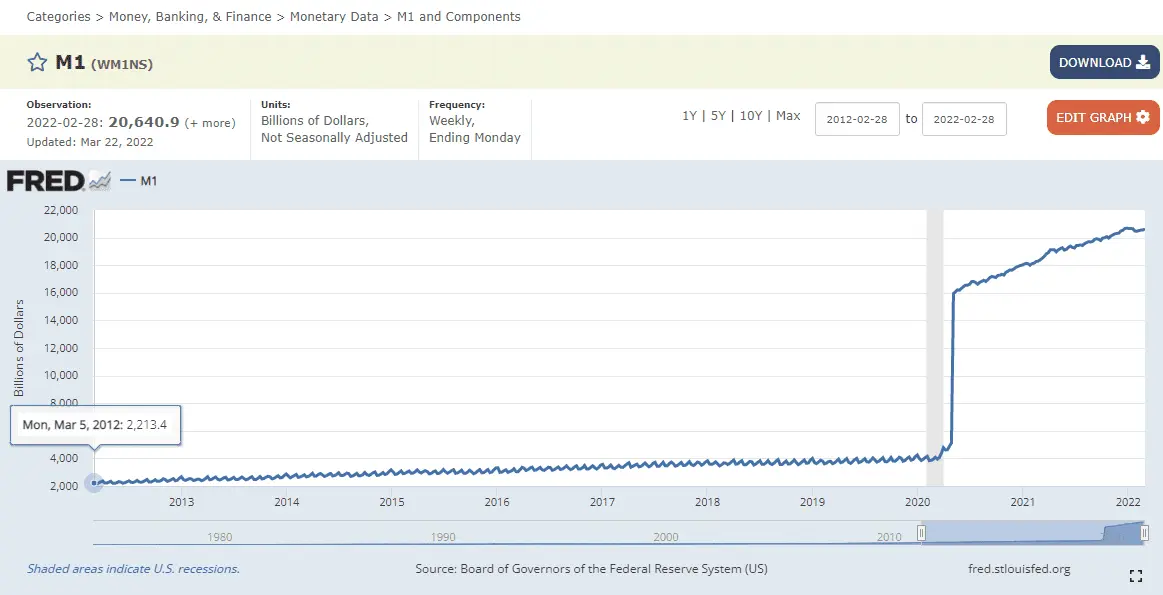Select the 1Y time range

click(689, 116)
